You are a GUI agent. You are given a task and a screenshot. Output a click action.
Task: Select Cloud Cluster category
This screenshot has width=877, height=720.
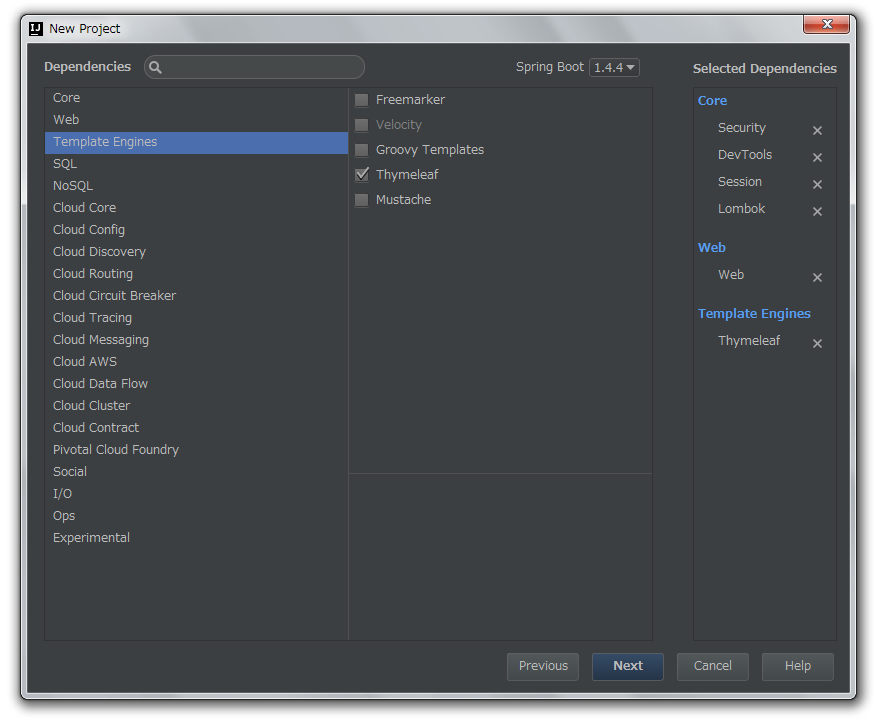click(196, 406)
